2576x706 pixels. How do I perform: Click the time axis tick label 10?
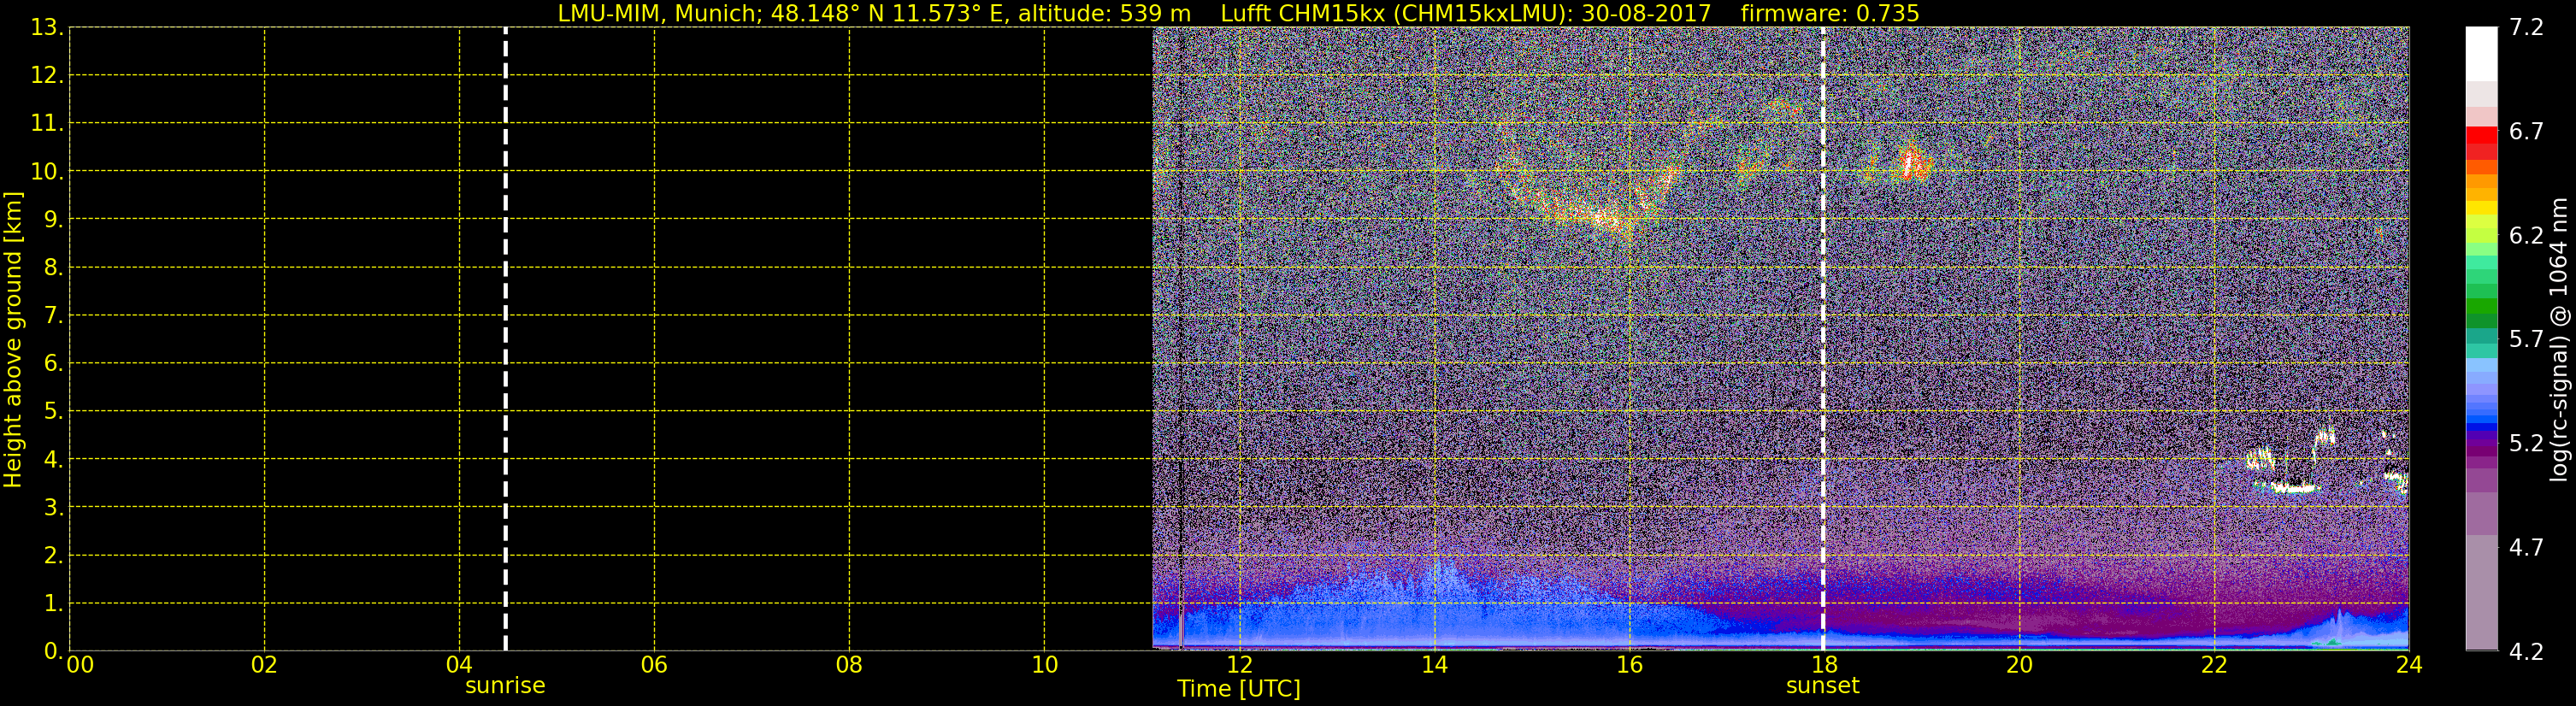[x=1044, y=665]
